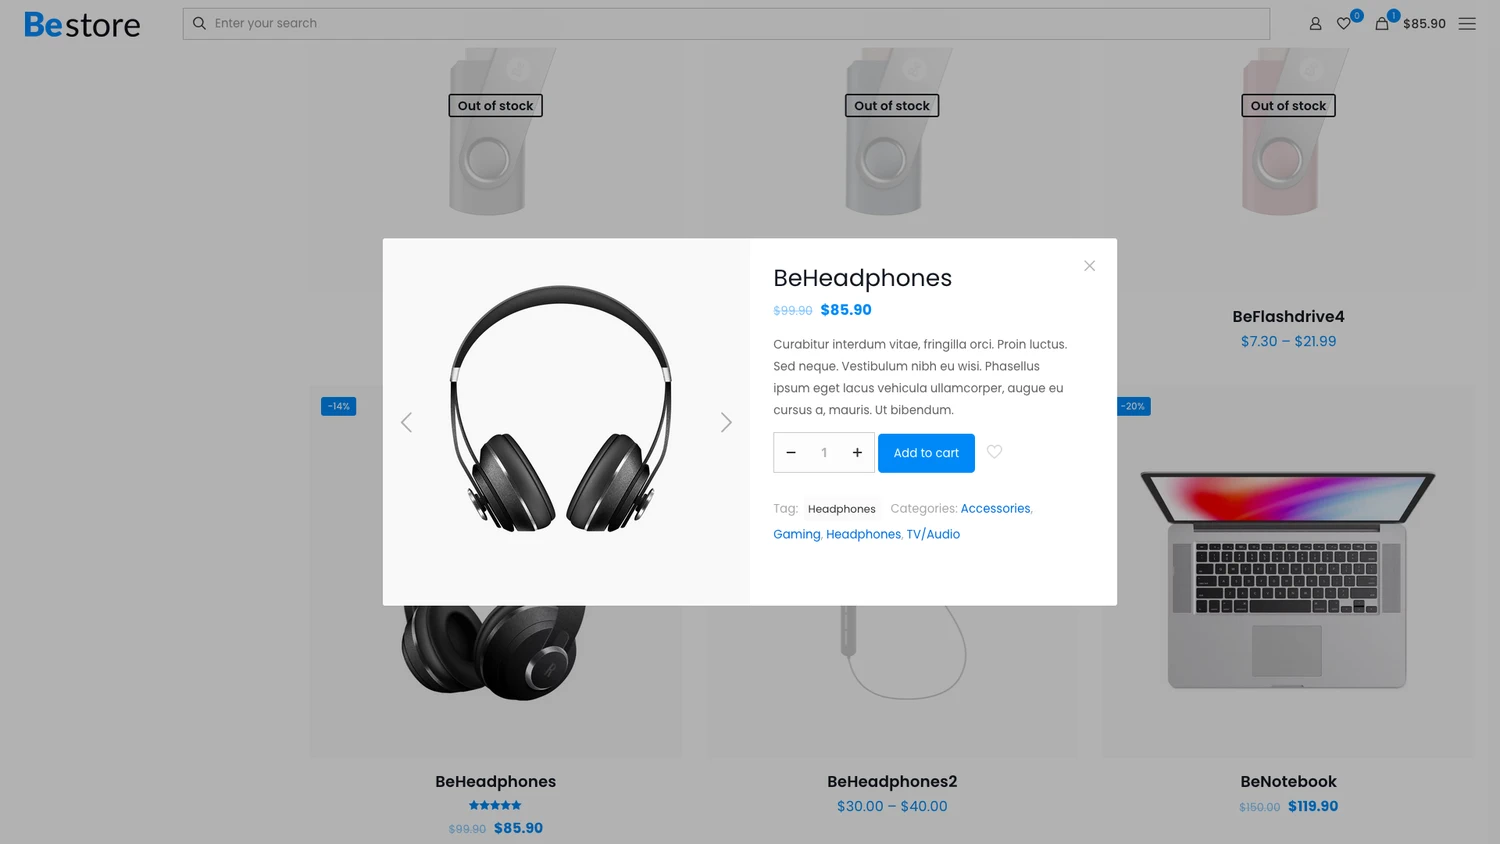The image size is (1500, 844).
Task: Open the user account icon
Action: pos(1315,23)
